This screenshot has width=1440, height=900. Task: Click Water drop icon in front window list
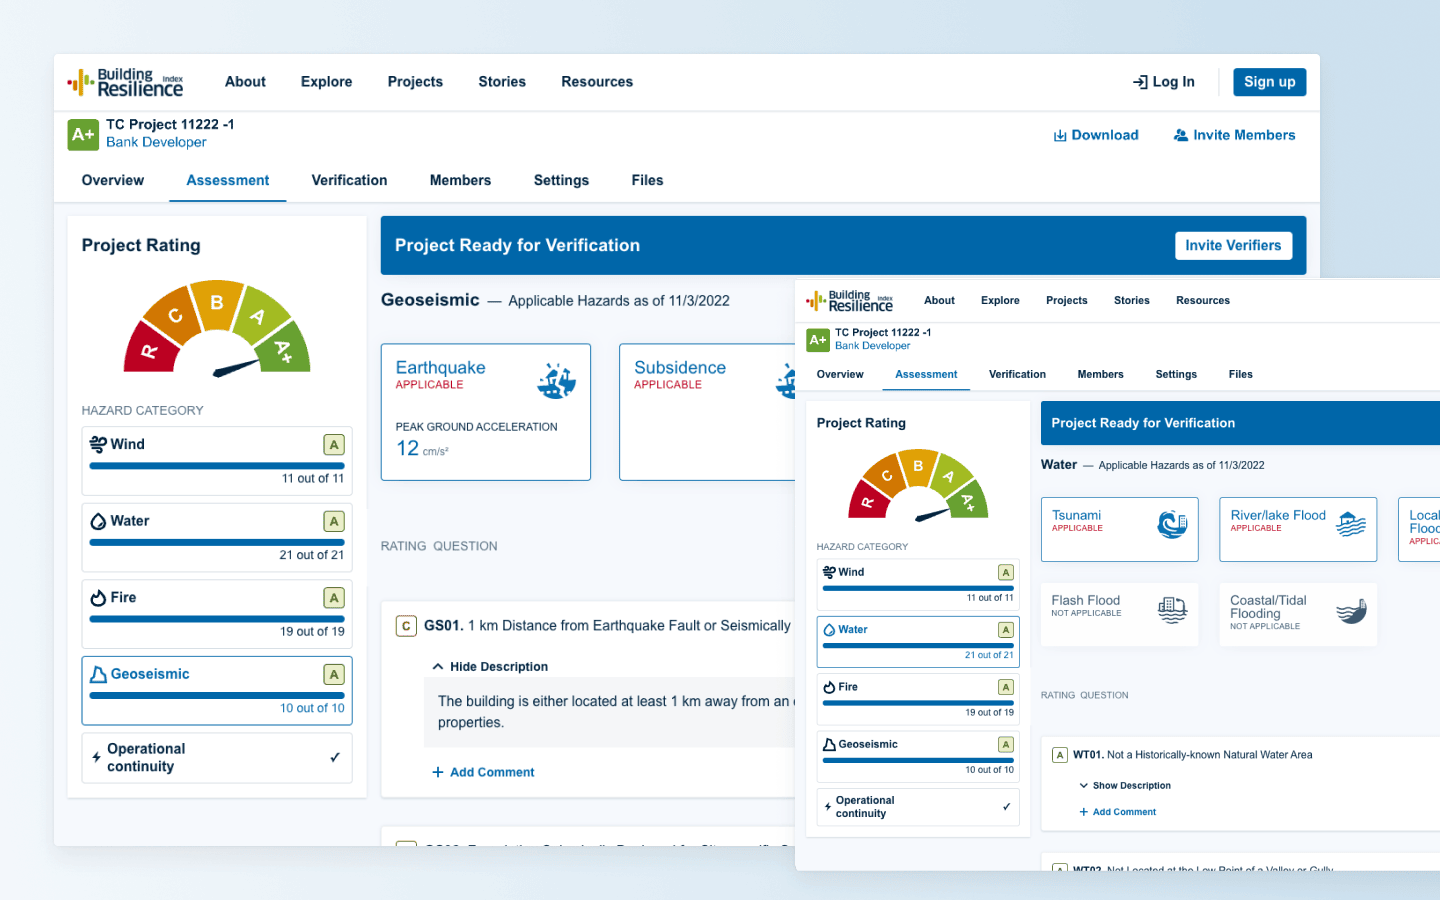(829, 630)
